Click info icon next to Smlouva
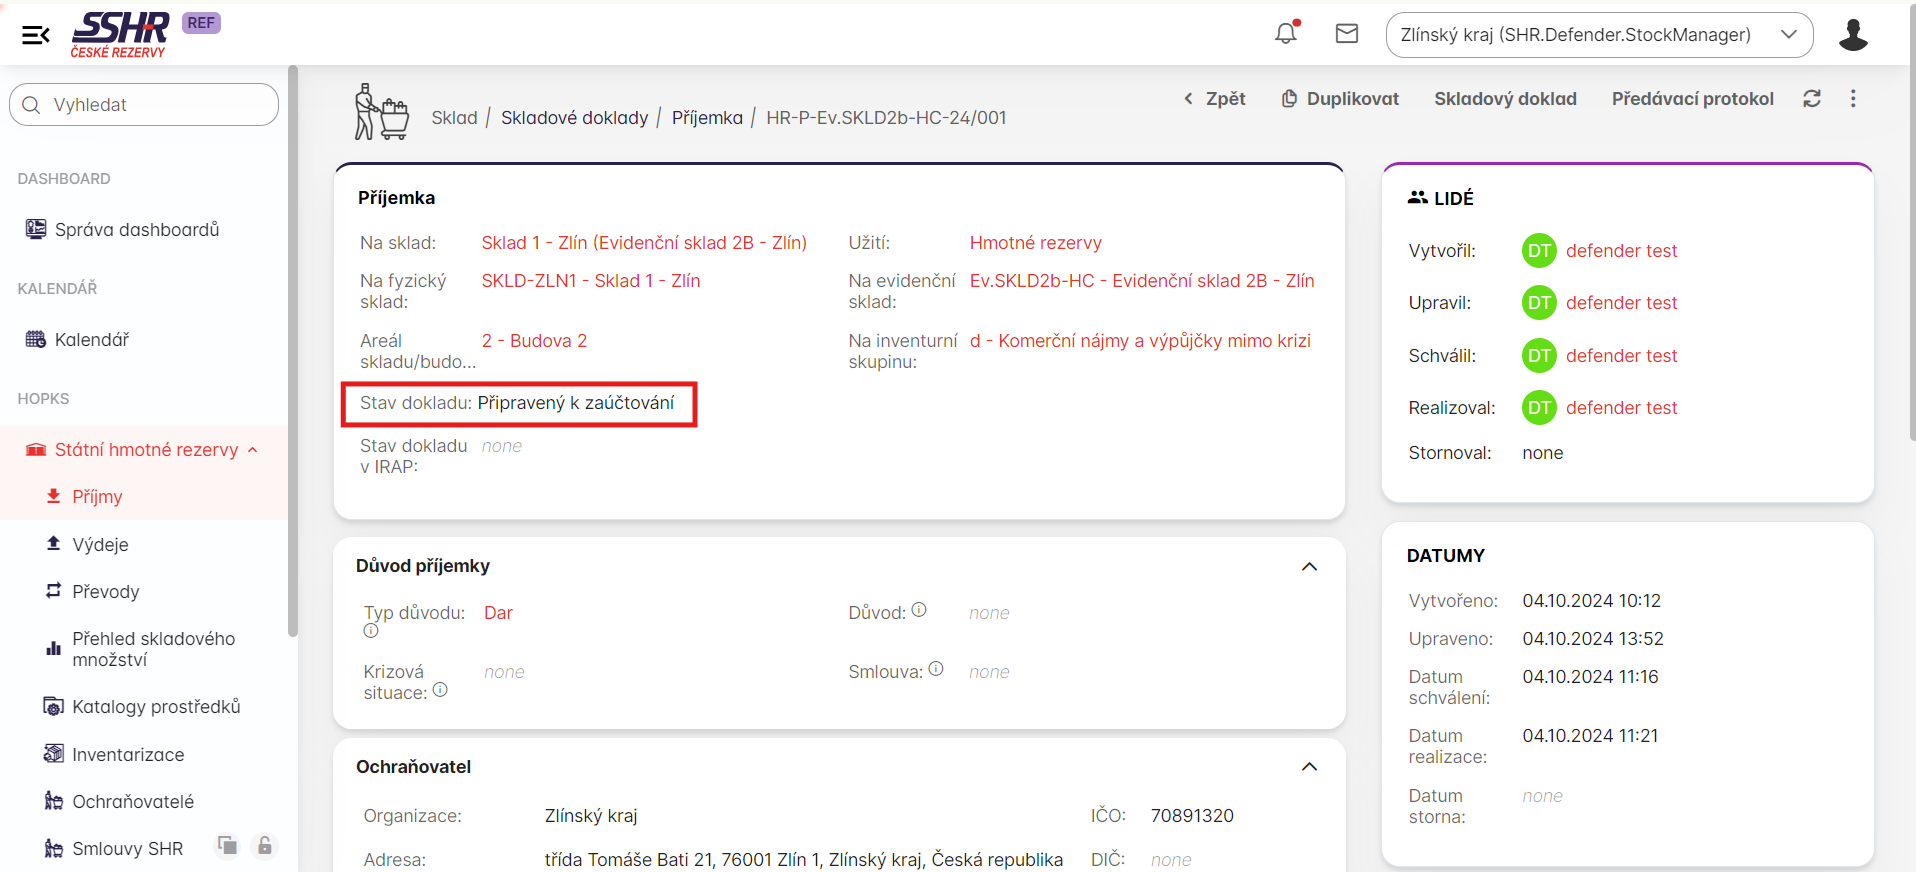This screenshot has height=872, width=1916. [x=936, y=669]
